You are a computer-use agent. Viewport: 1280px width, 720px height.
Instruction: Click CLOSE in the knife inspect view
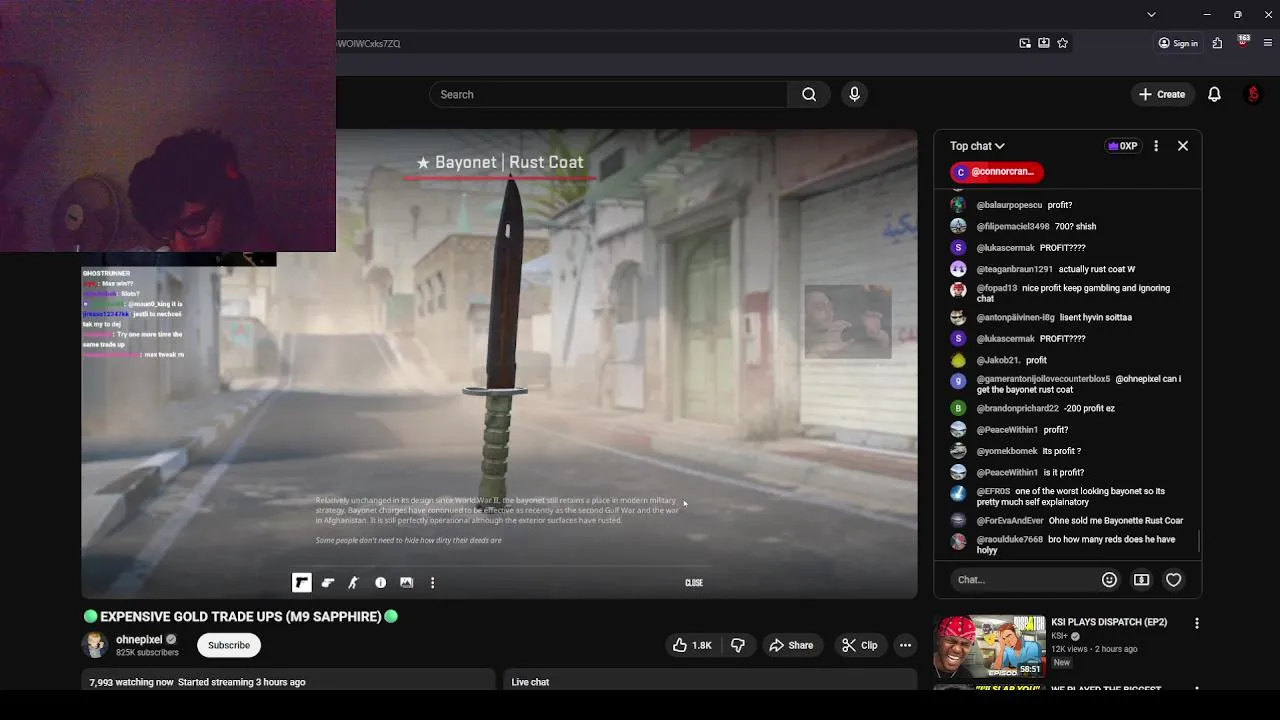pos(694,583)
